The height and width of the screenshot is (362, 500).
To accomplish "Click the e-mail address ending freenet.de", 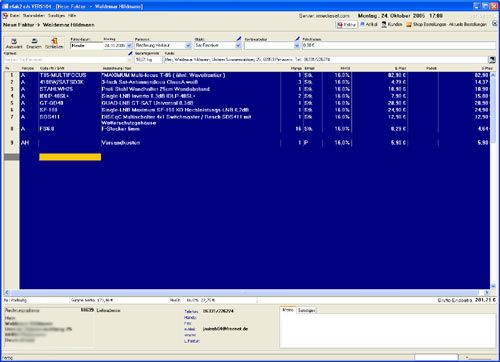I will click(x=225, y=329).
